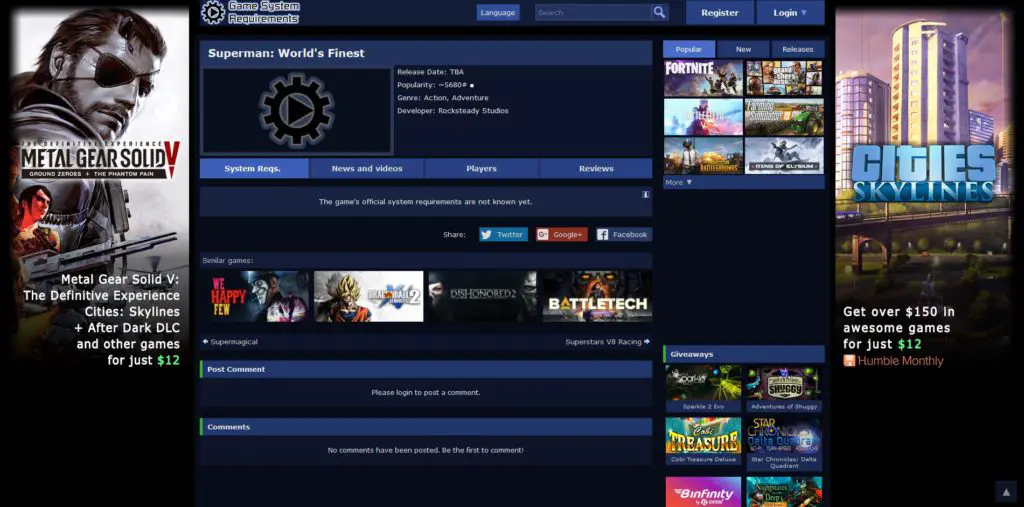Viewport: 1024px width, 507px height.
Task: Click 'Please login to post a comment' text
Action: (x=426, y=393)
